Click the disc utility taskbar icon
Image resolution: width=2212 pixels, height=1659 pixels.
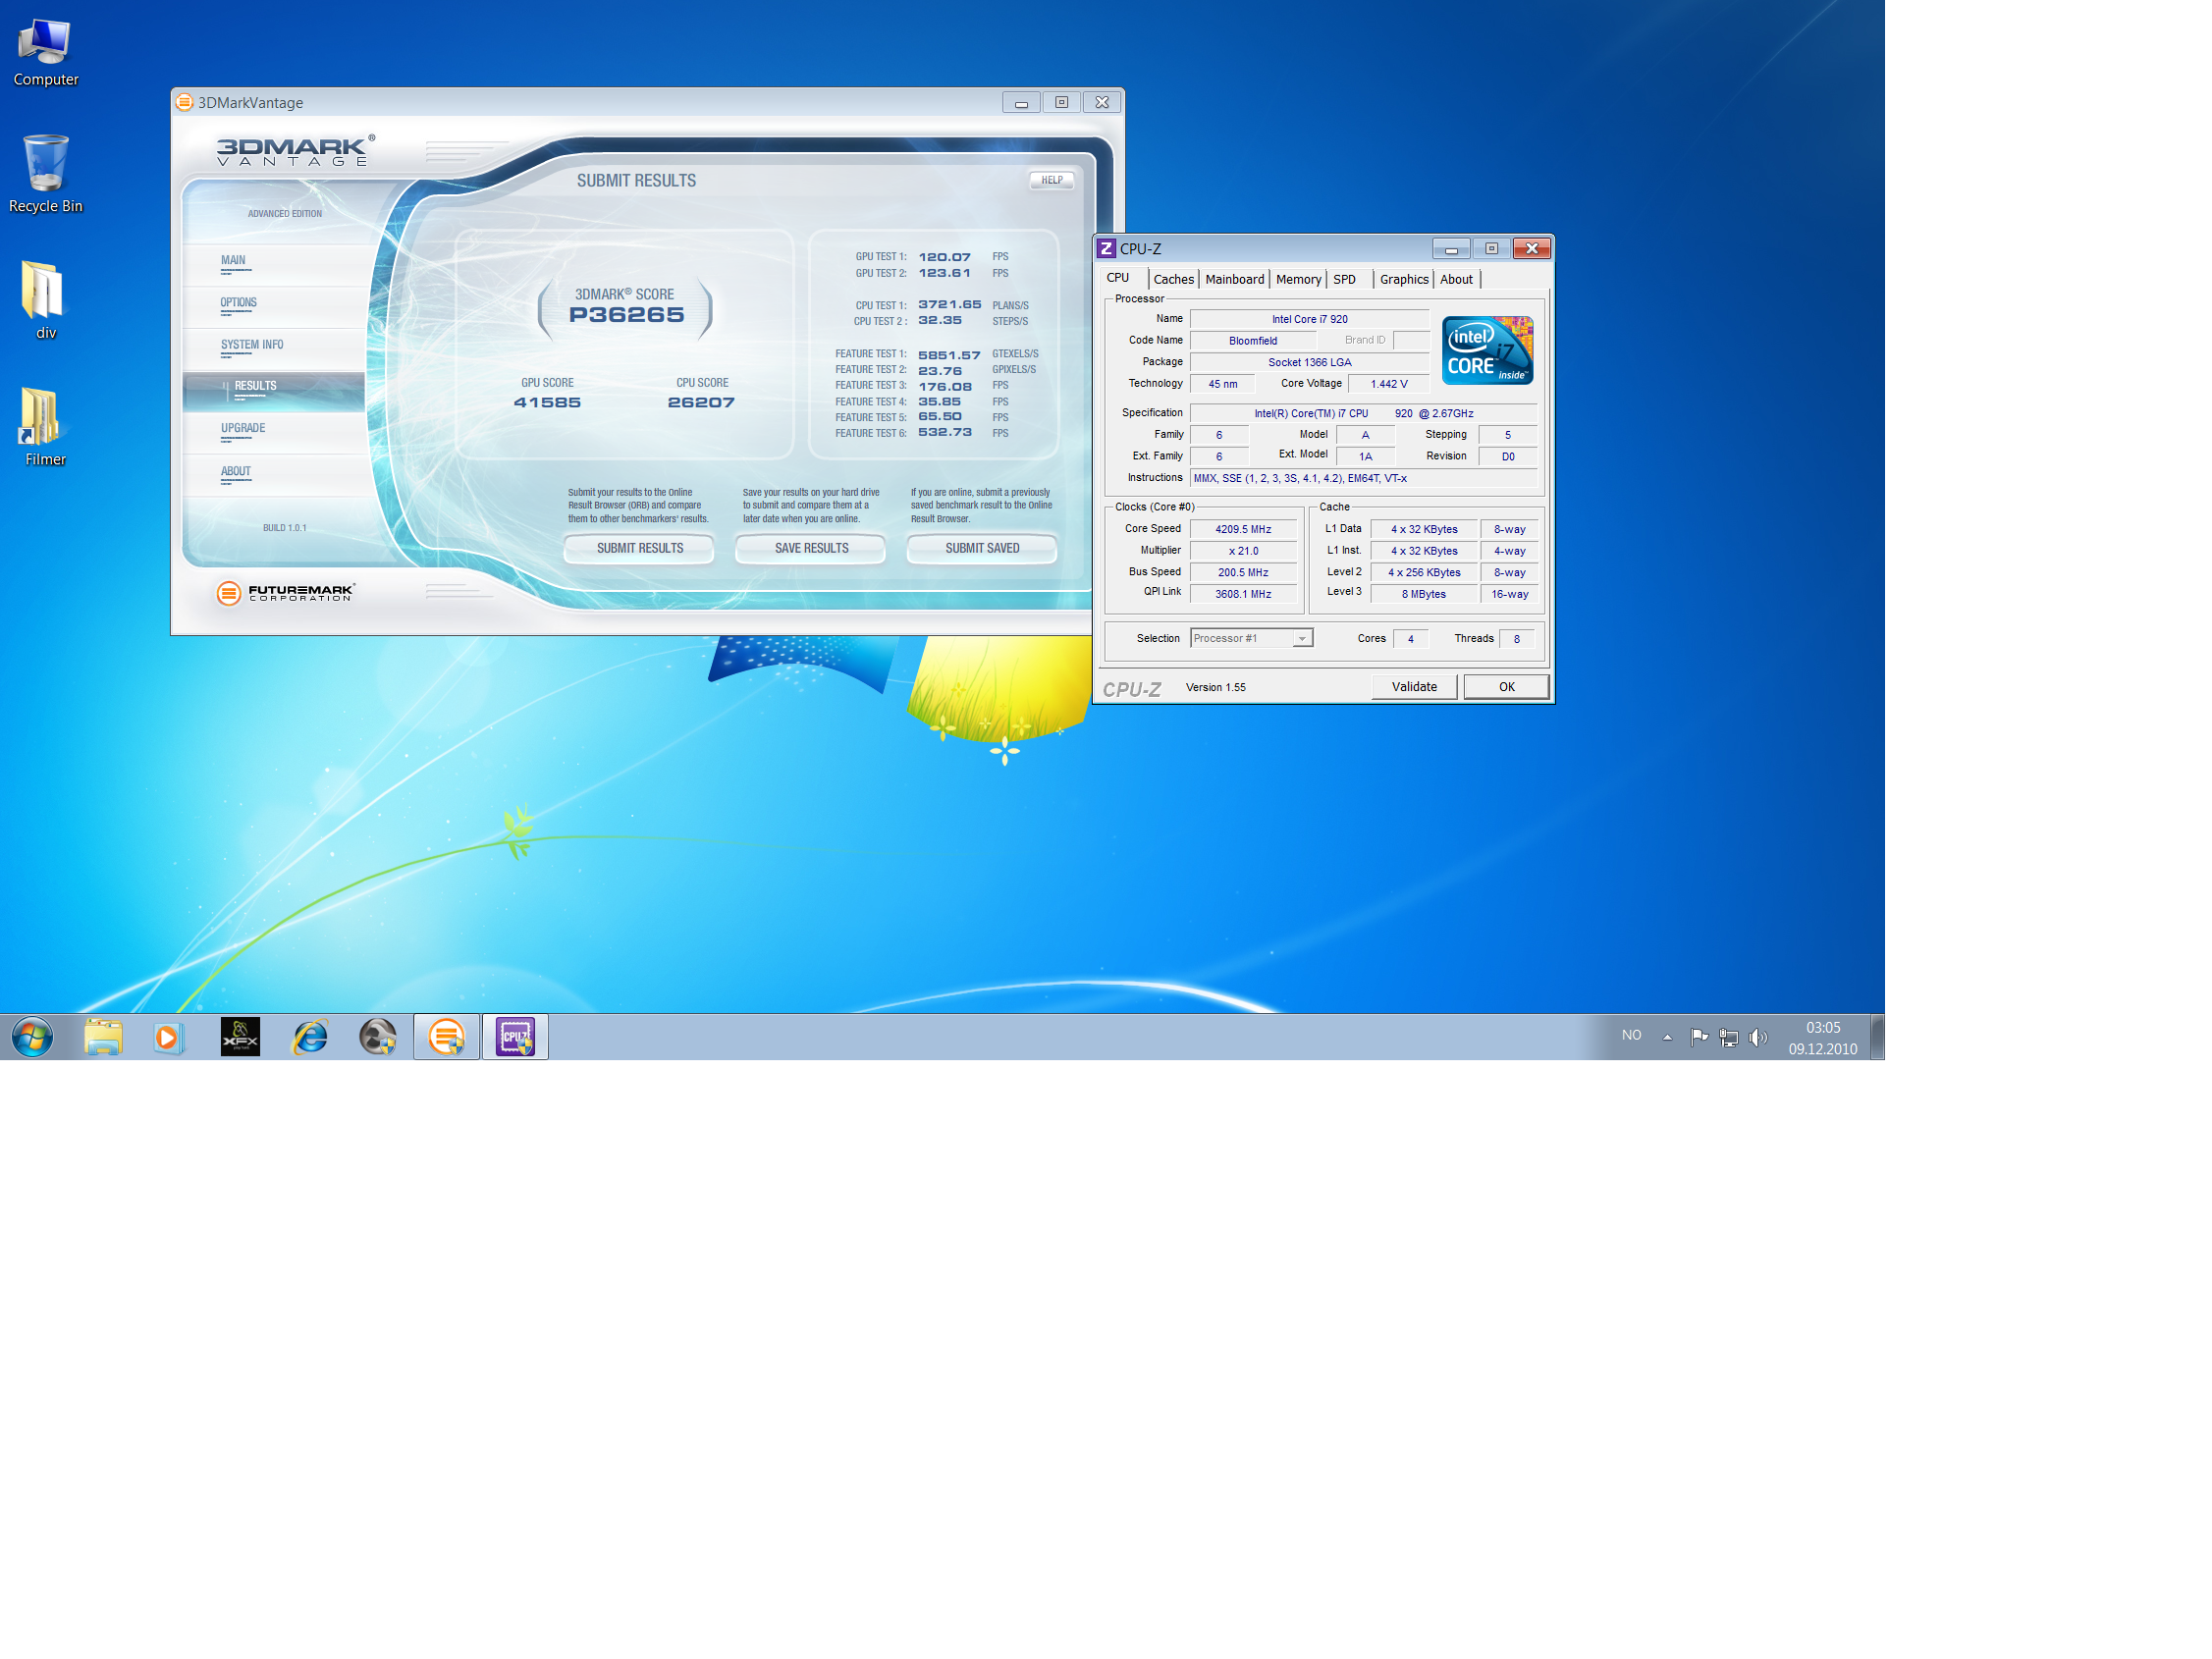pyautogui.click(x=377, y=1037)
